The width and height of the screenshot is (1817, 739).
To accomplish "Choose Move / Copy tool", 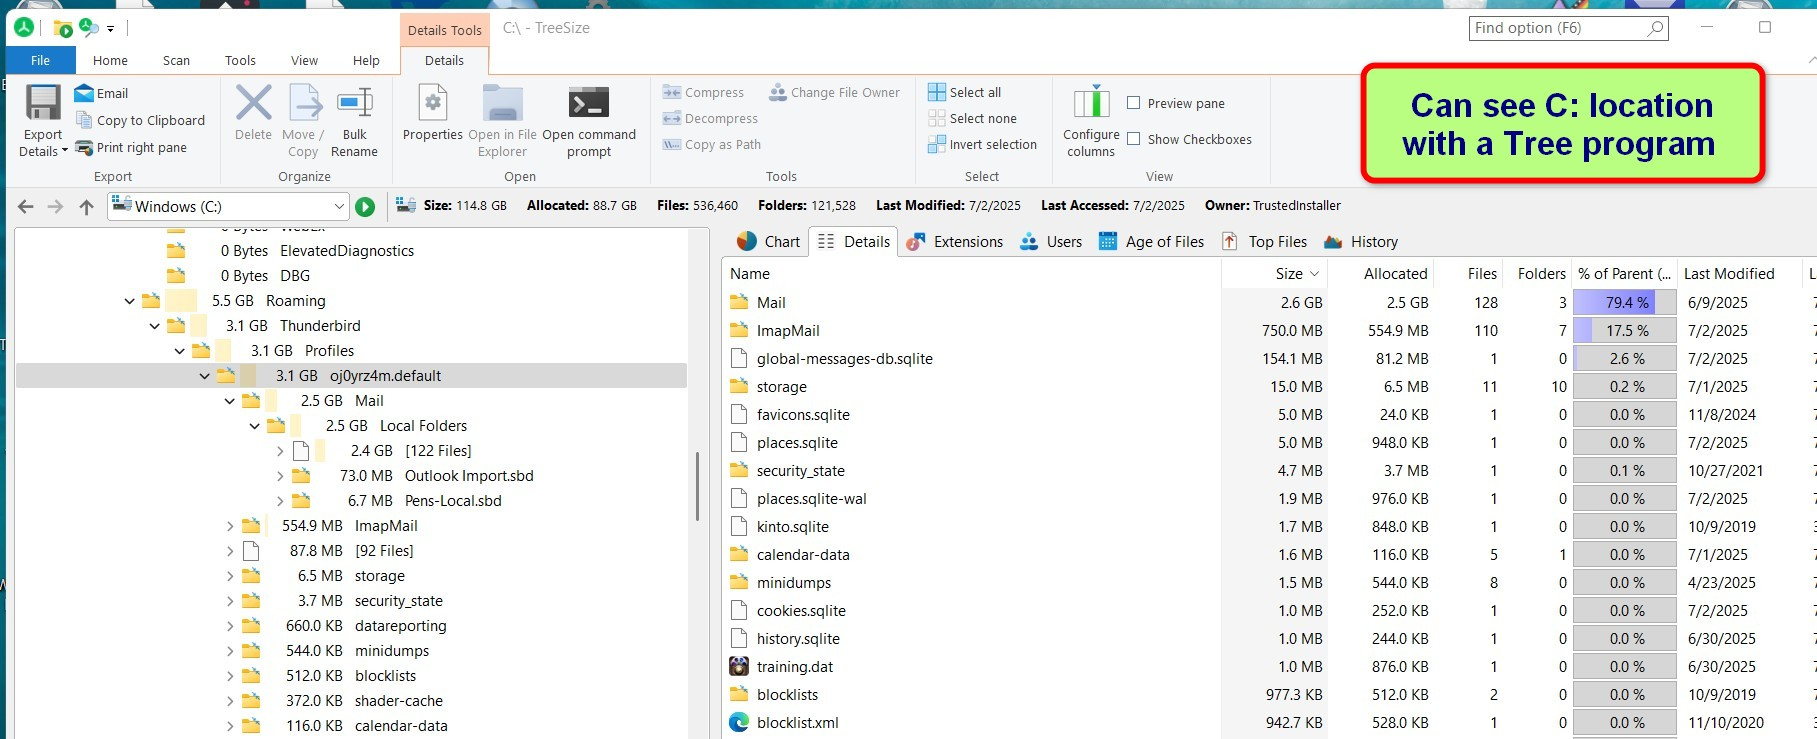I will pyautogui.click(x=303, y=122).
